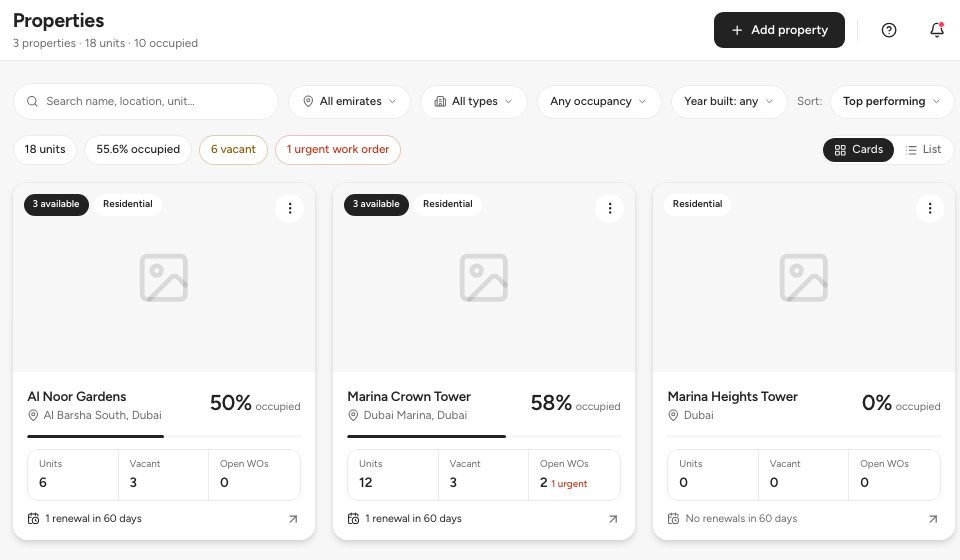Click 3 available badge on Al Noor Gardens

coord(56,204)
